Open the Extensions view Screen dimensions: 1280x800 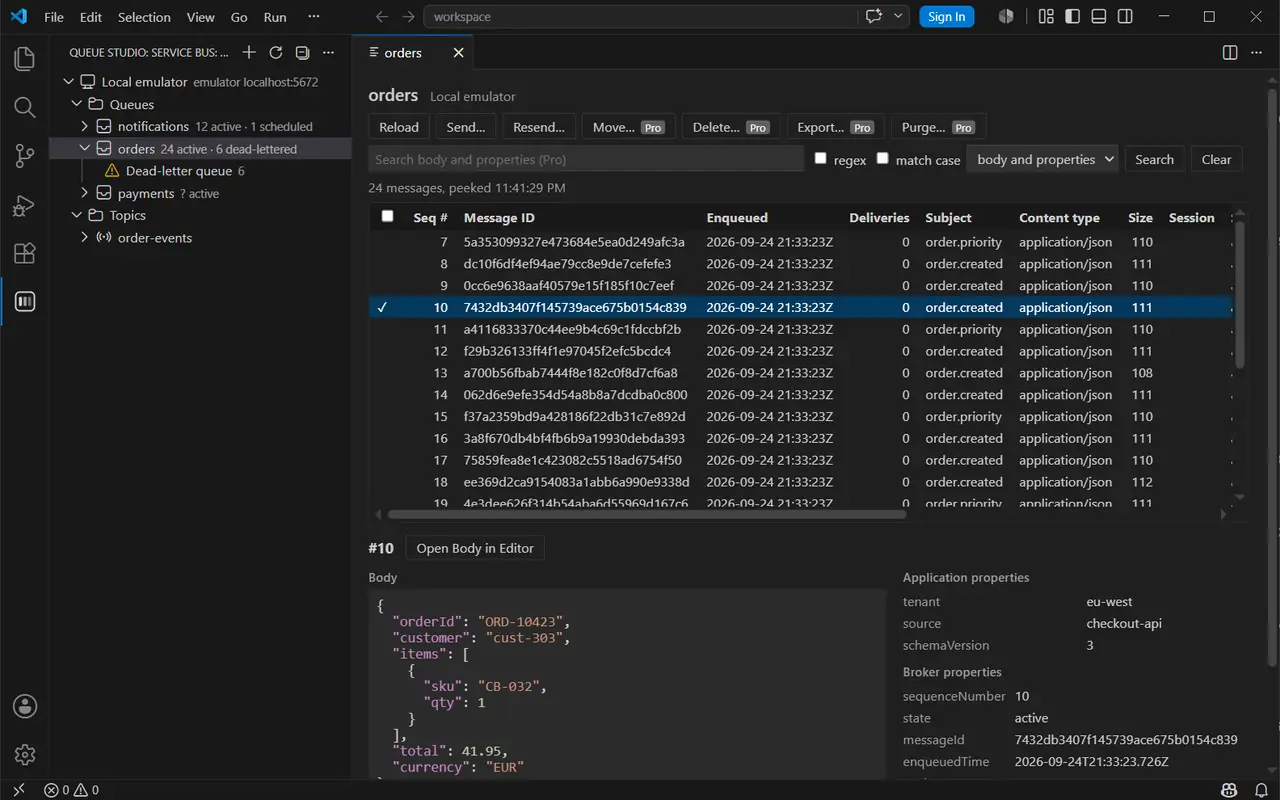(x=25, y=253)
